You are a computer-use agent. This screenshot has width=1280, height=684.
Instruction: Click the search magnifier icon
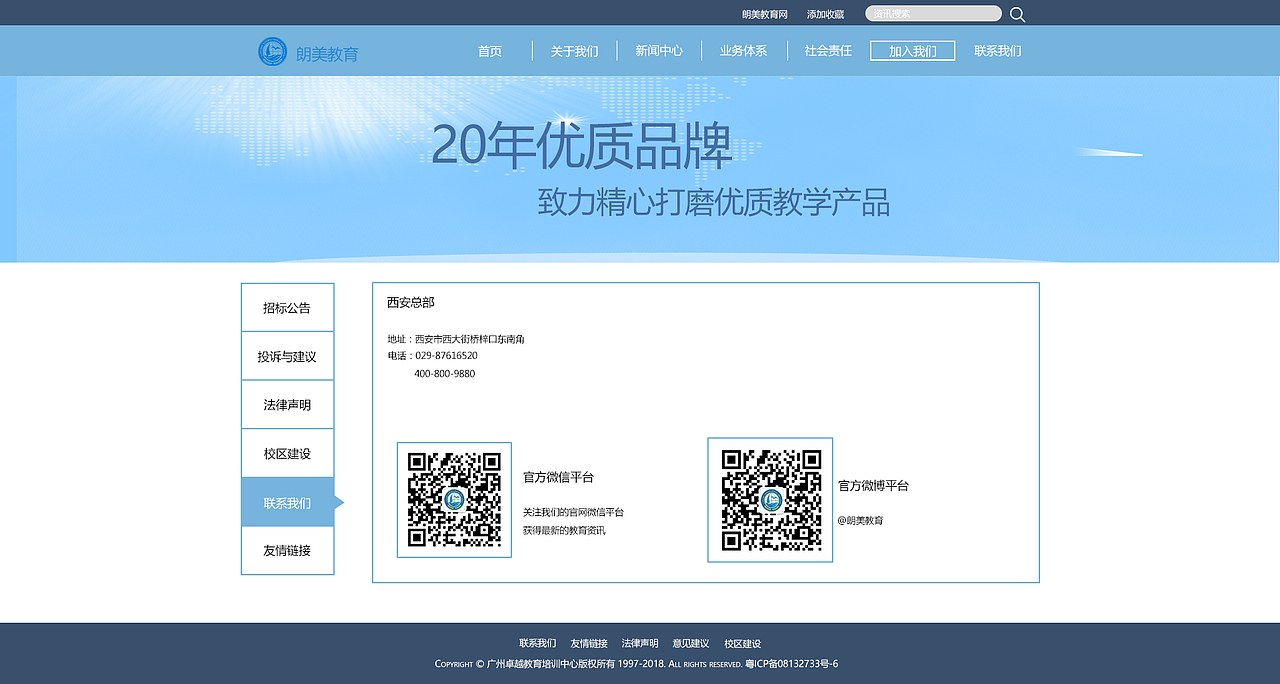coord(1016,13)
